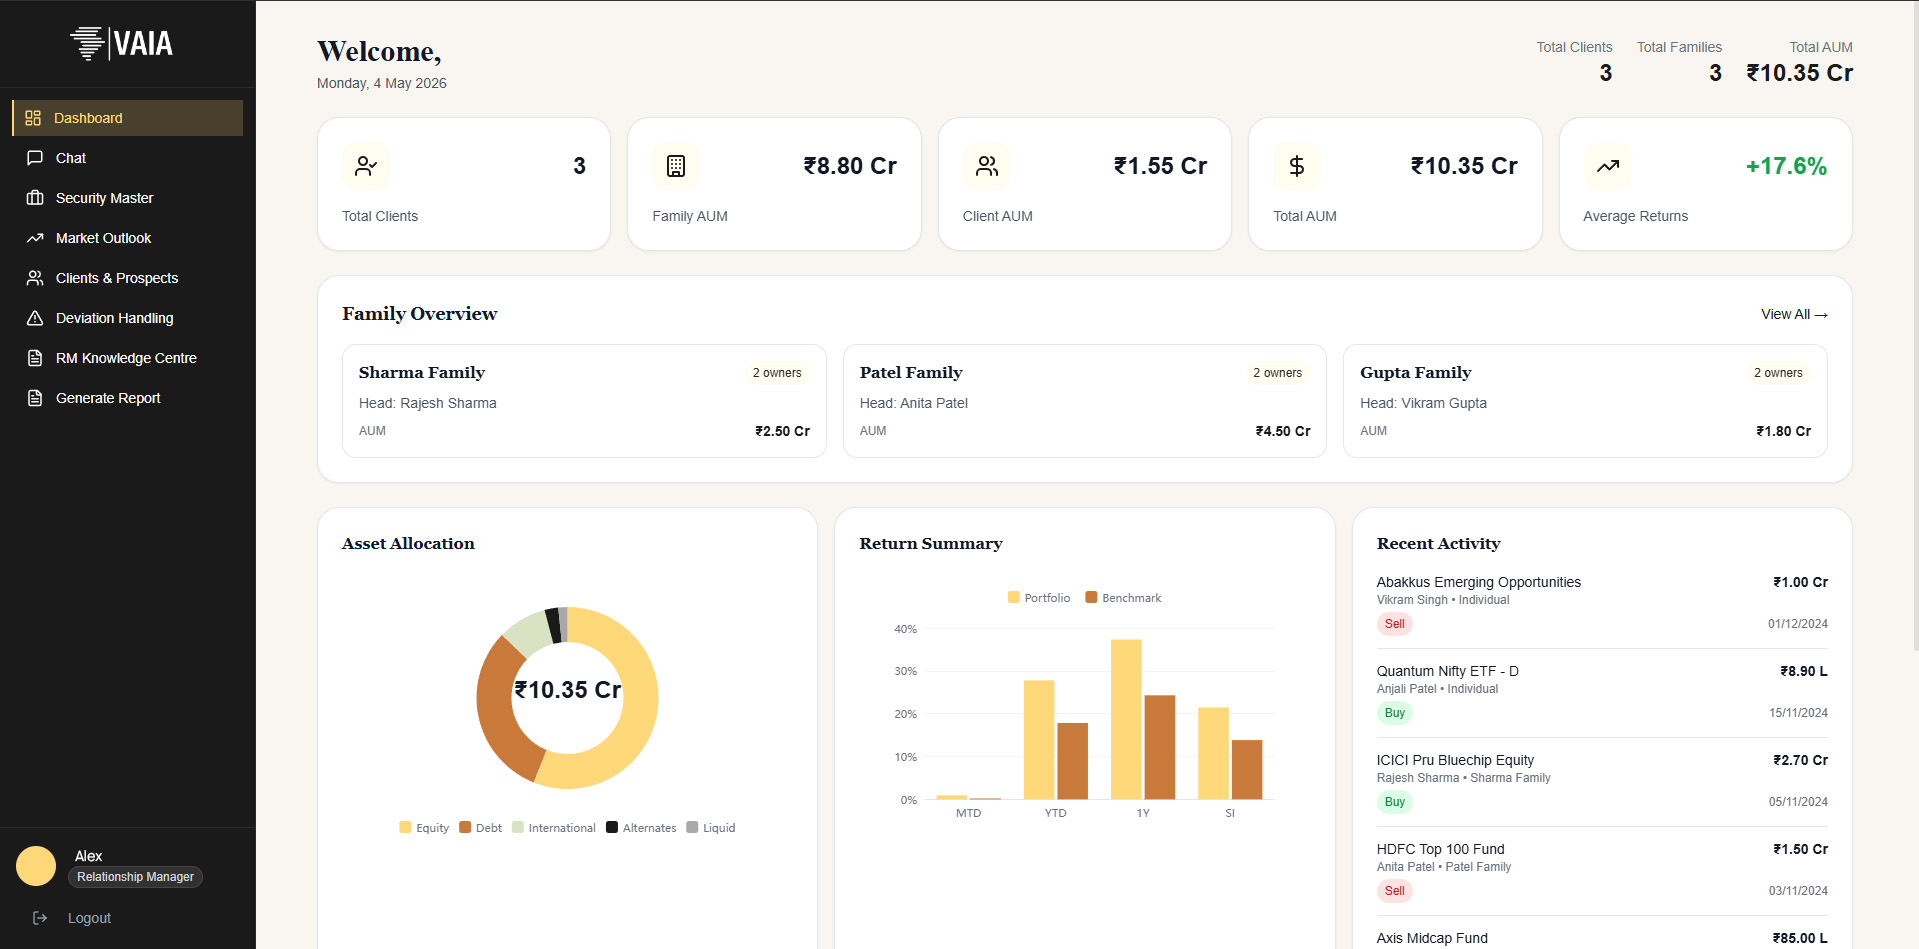Click the VAIA logo in the sidebar

121,43
